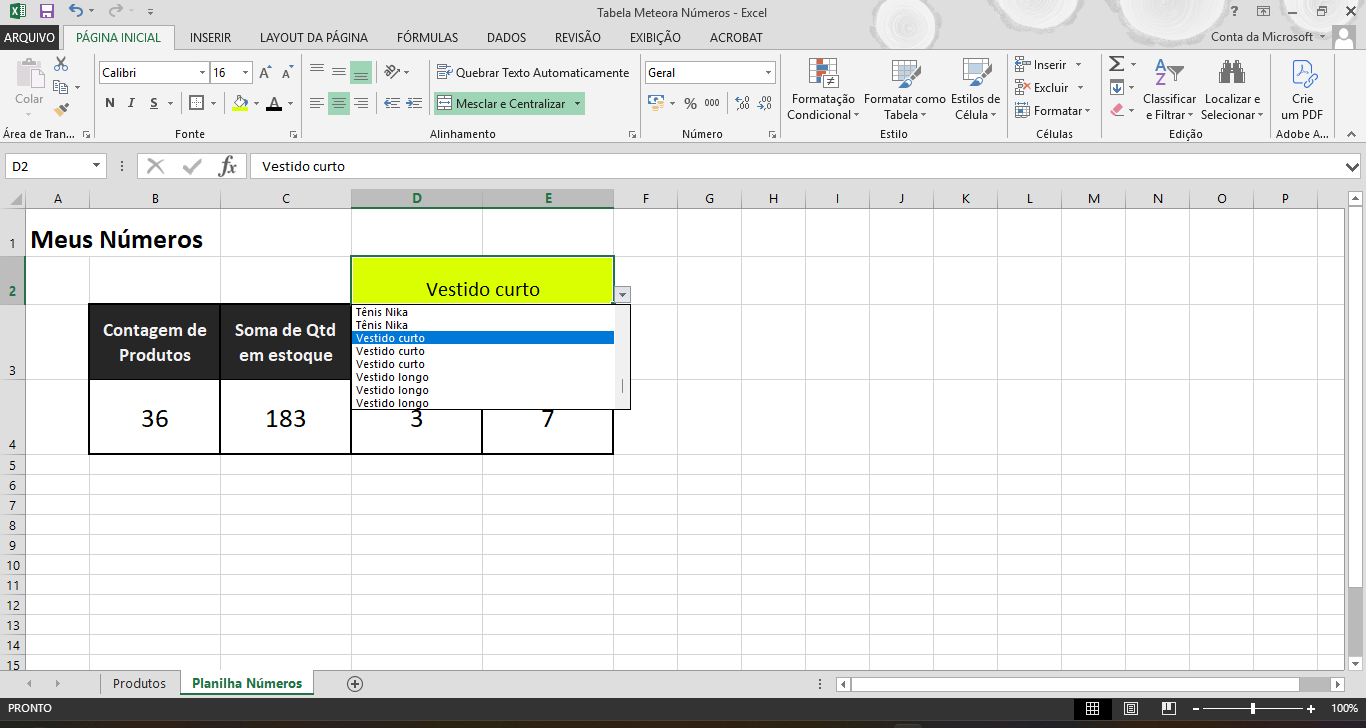Undo the last action

(77, 12)
